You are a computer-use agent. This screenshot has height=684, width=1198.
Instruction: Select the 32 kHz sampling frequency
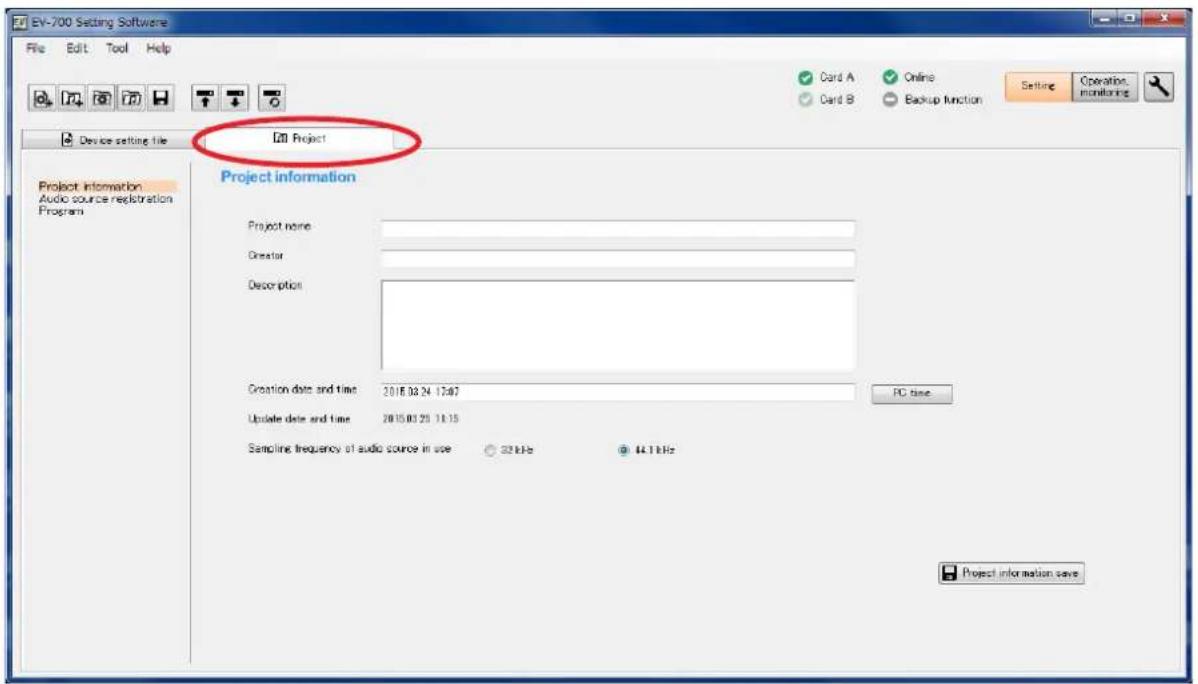[x=491, y=451]
